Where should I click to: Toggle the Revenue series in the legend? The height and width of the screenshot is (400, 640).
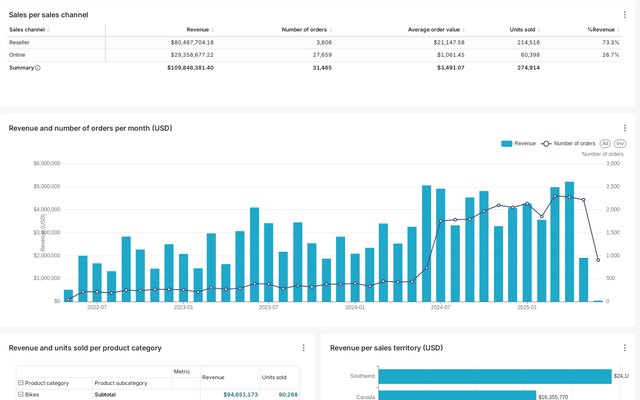pos(518,144)
